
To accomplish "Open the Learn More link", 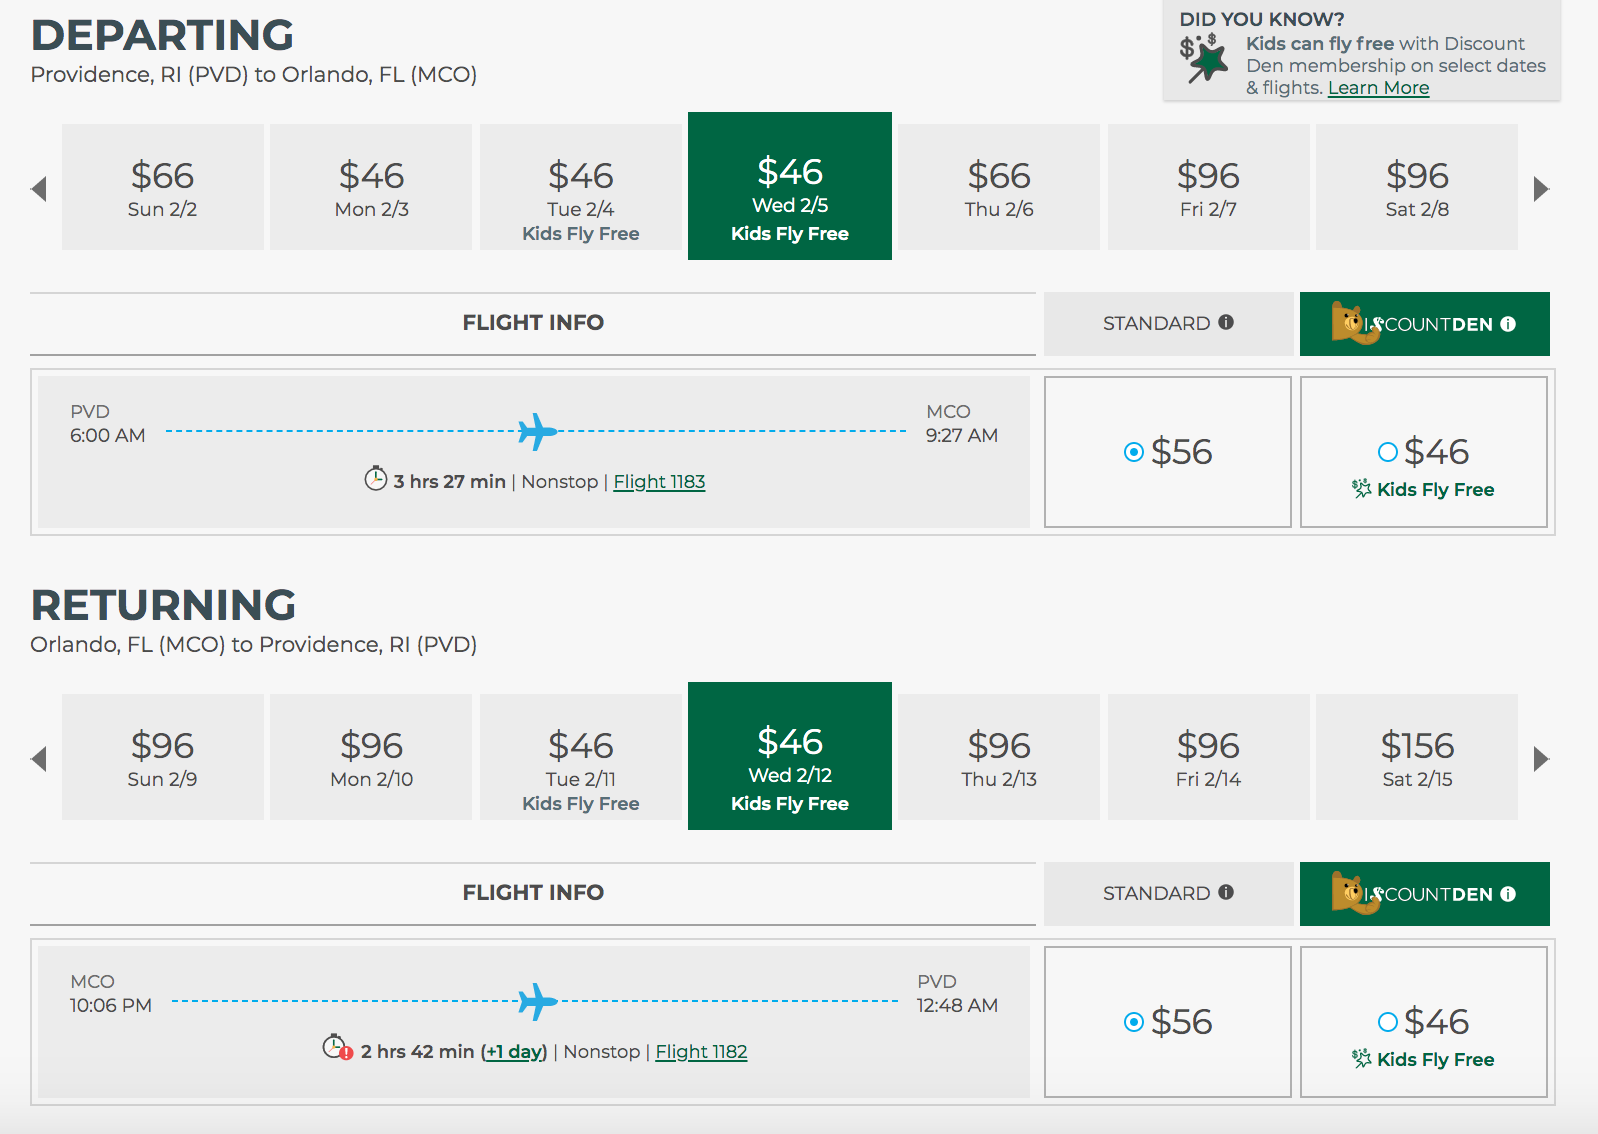I will 1378,88.
